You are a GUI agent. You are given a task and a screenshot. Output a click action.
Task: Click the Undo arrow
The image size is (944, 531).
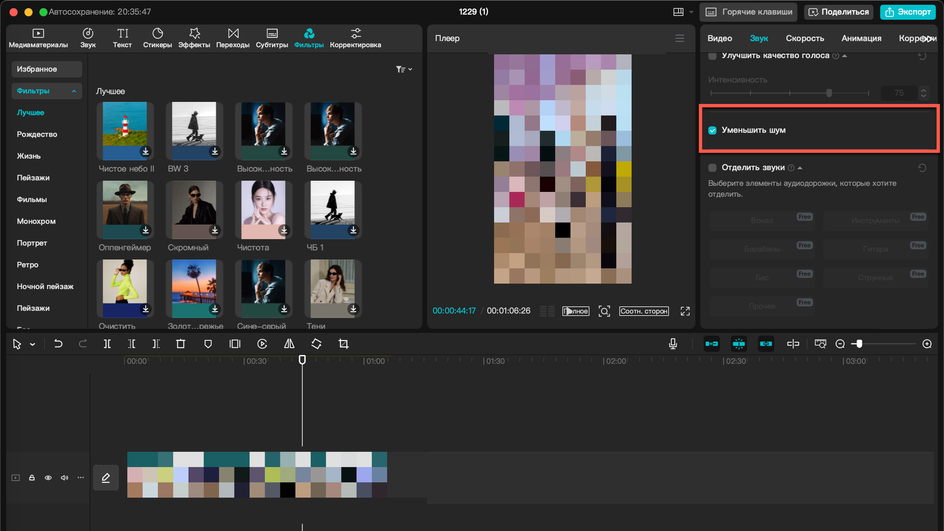[58, 344]
